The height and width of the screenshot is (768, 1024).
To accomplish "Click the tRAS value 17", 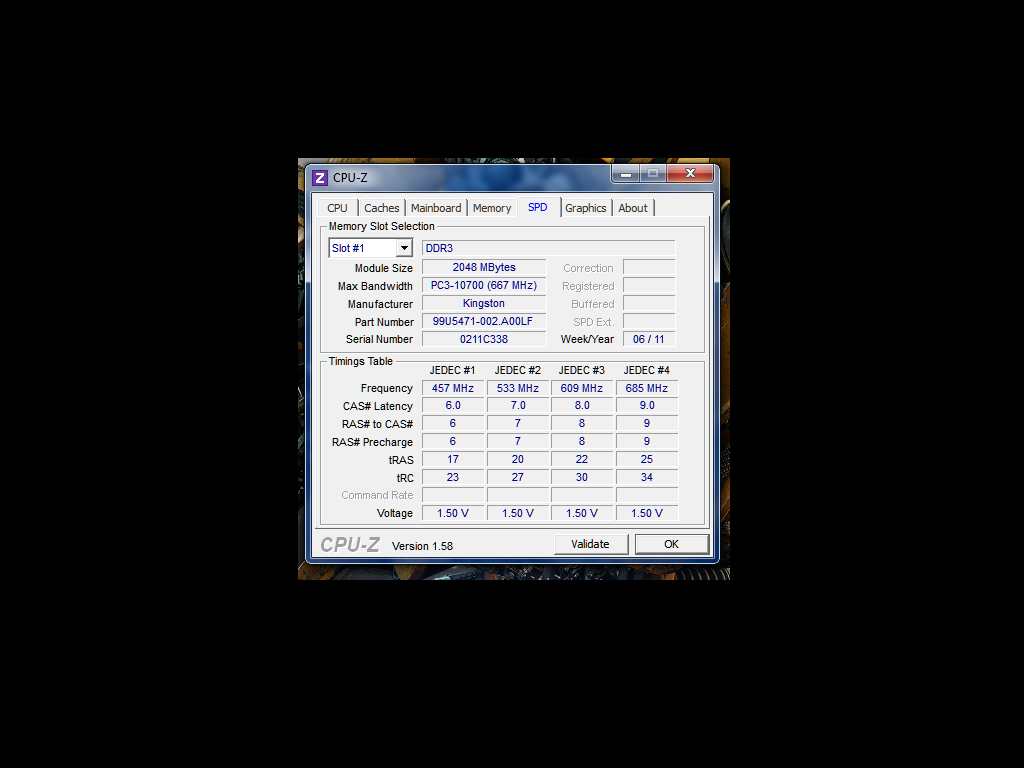I will [453, 459].
